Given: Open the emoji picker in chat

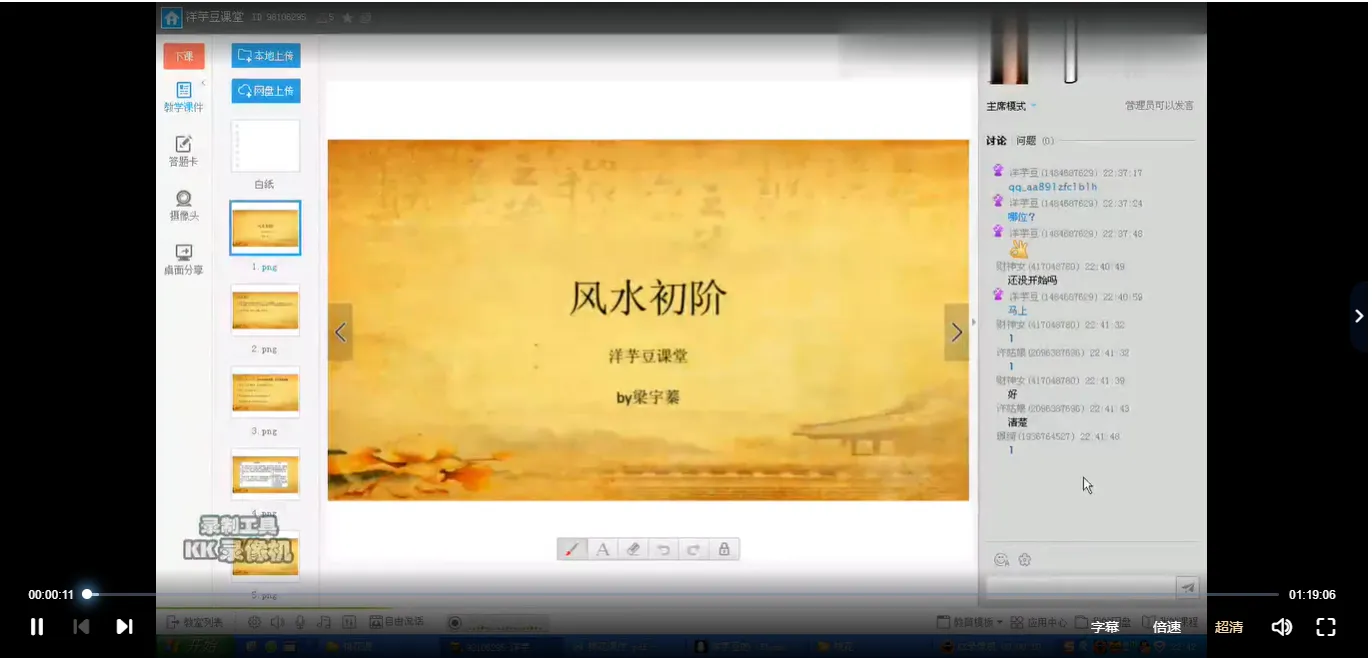Looking at the screenshot, I should pyautogui.click(x=1000, y=560).
